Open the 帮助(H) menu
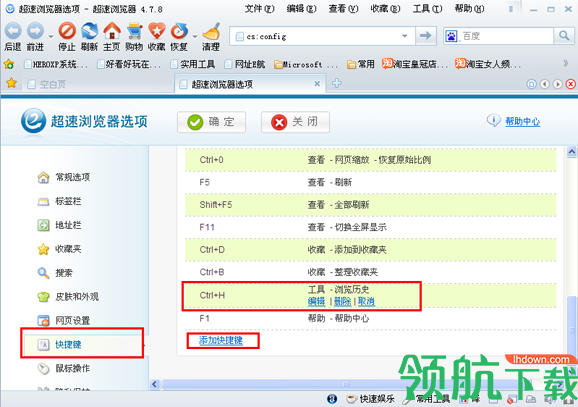 coord(469,9)
